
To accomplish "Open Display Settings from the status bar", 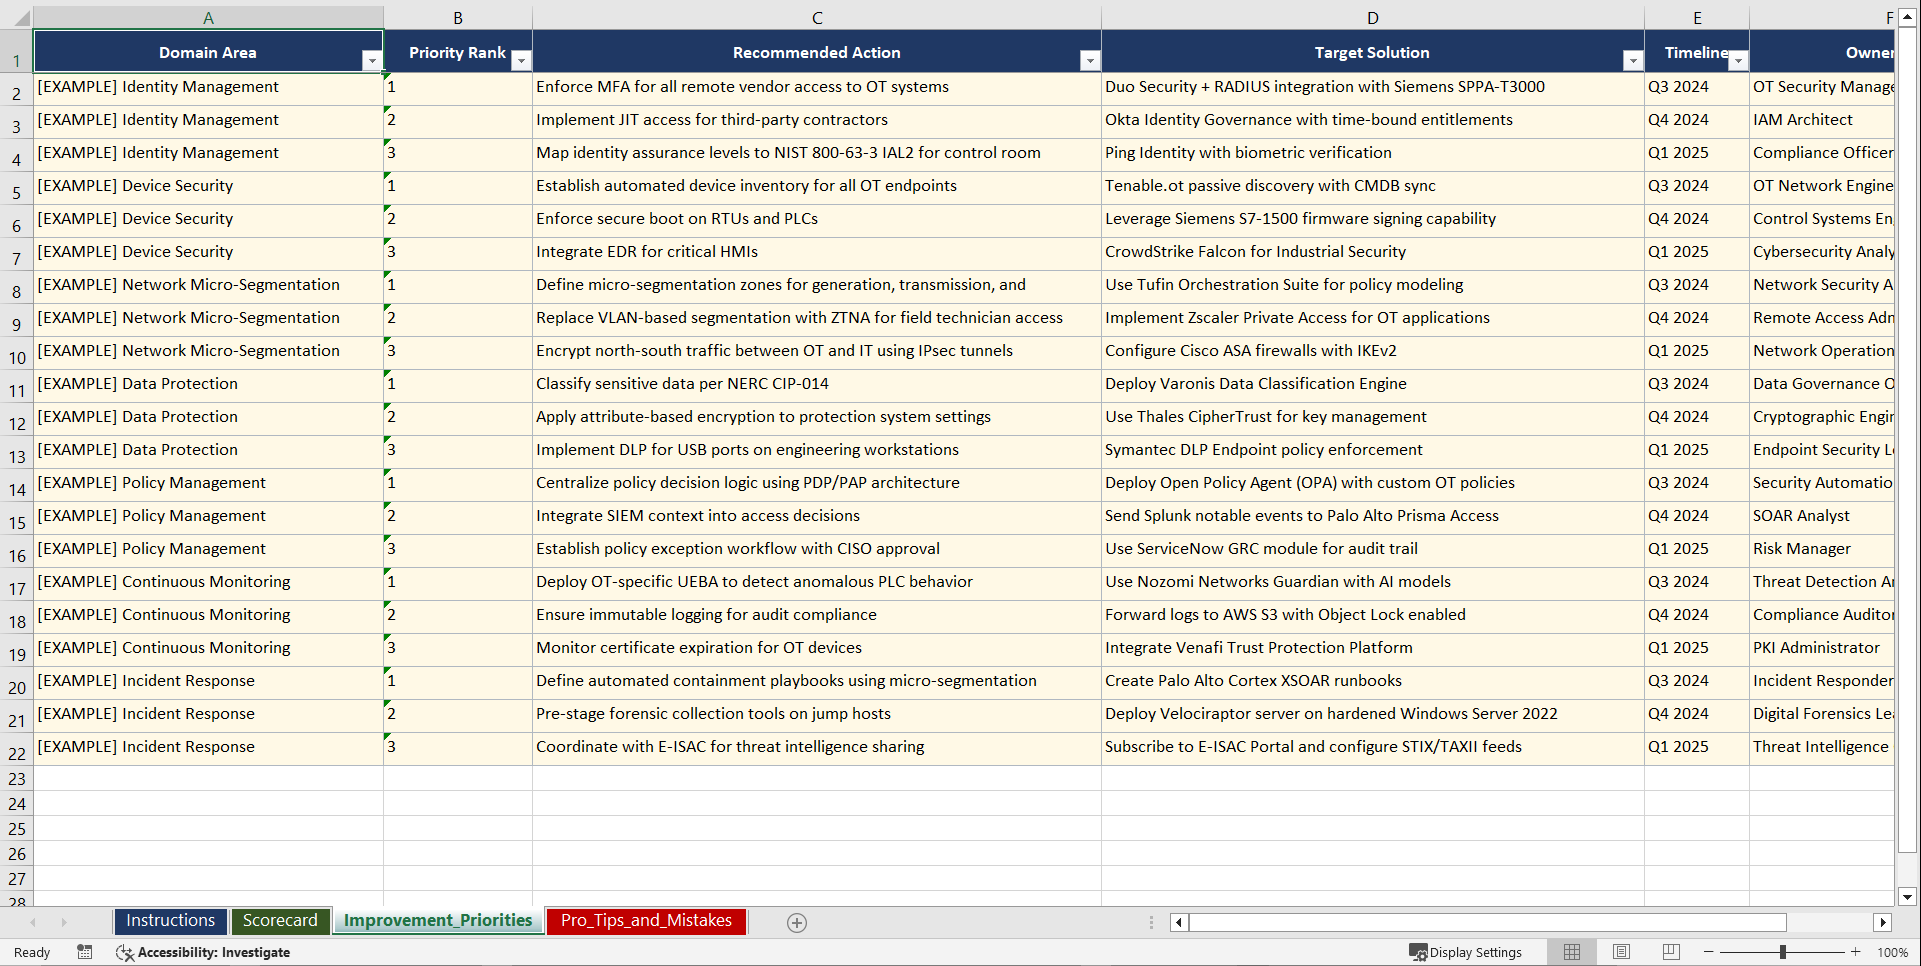I will tap(1466, 952).
